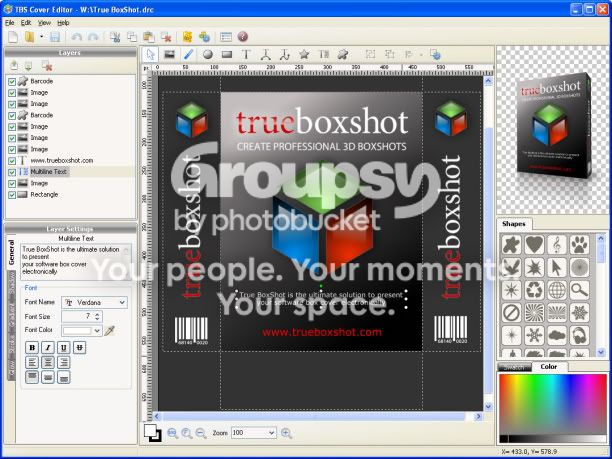
Task: Toggle bold text formatting
Action: (x=32, y=347)
